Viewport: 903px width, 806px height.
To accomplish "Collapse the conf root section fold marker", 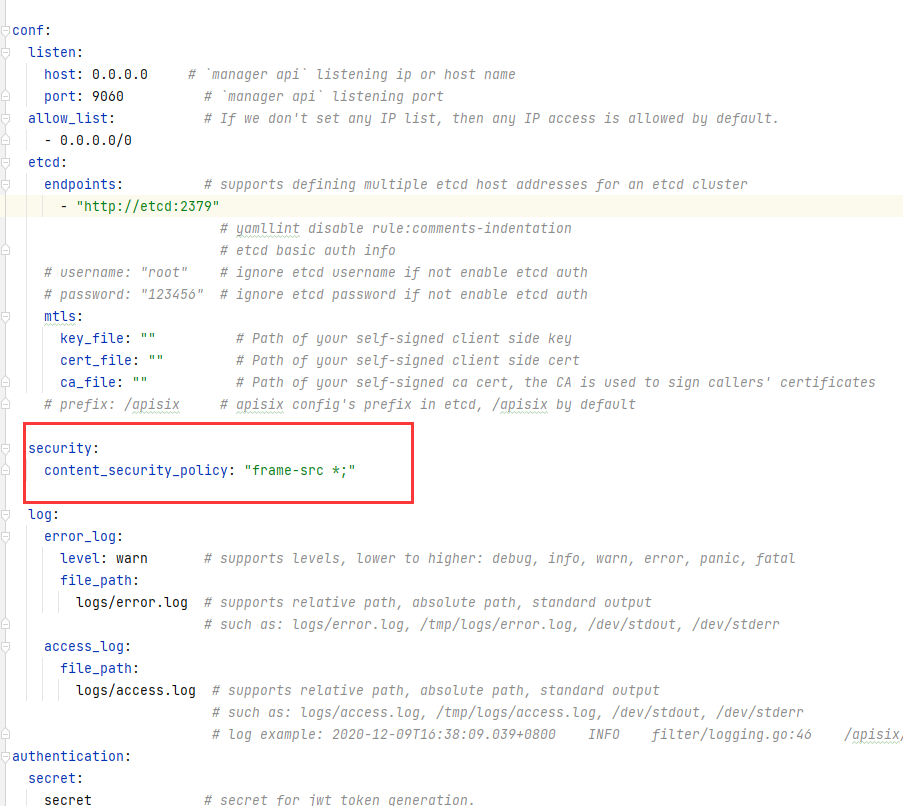I will (6, 30).
